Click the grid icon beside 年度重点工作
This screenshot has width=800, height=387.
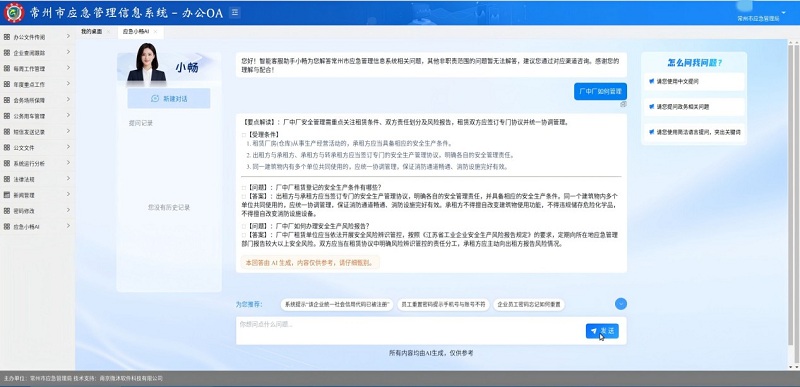coord(7,84)
